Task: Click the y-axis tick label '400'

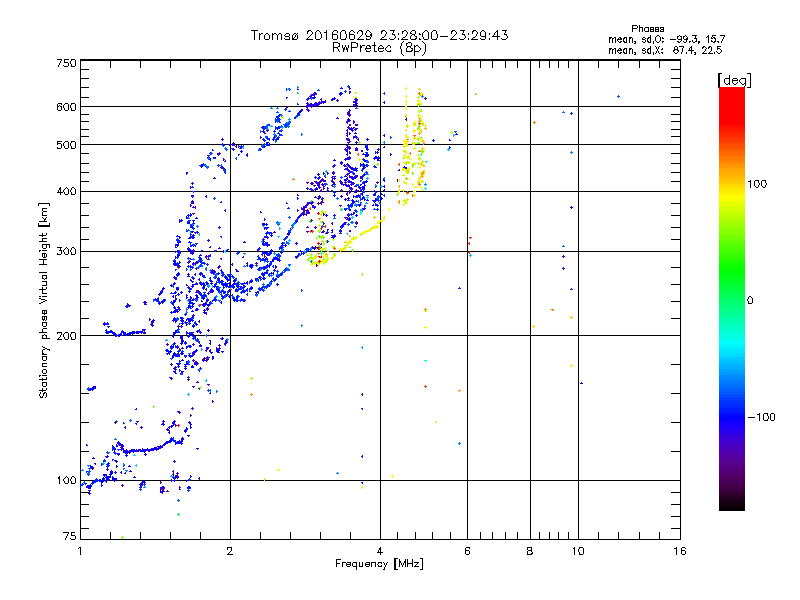Action: click(66, 192)
